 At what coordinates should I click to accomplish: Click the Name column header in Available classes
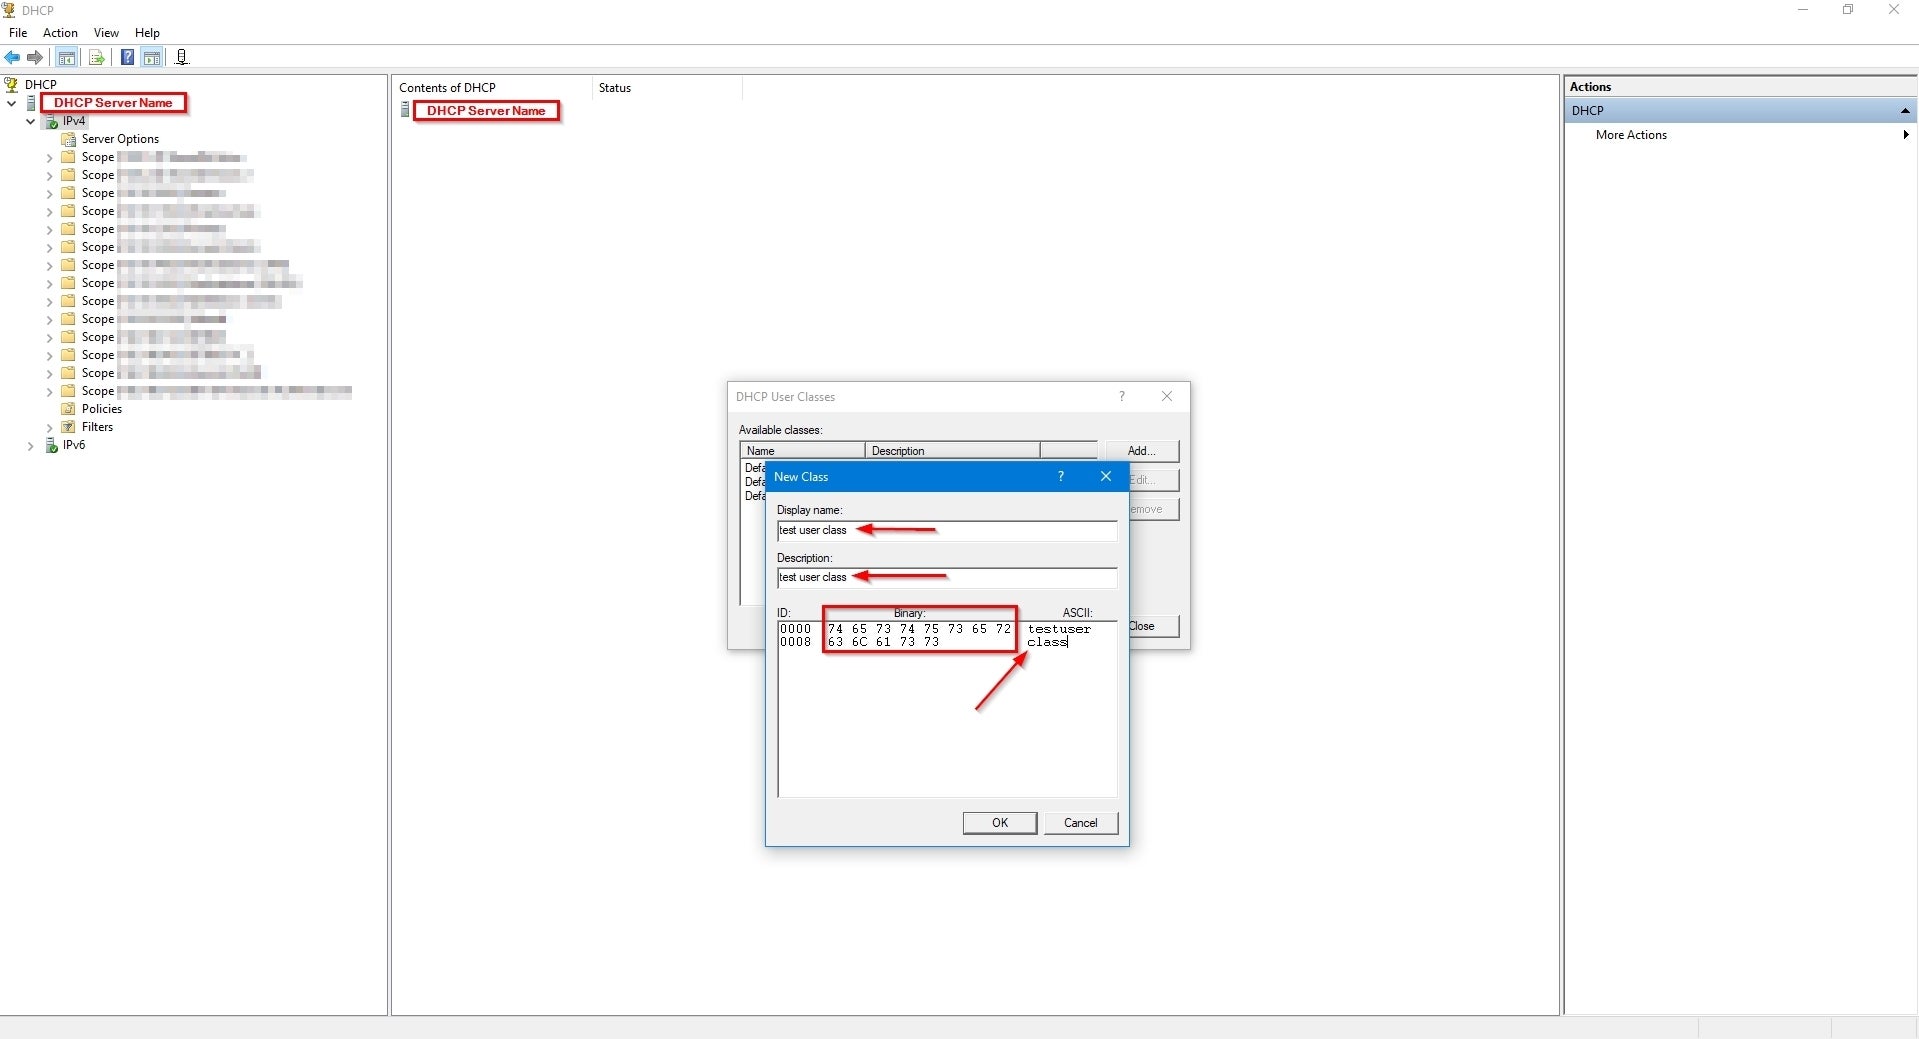point(802,451)
